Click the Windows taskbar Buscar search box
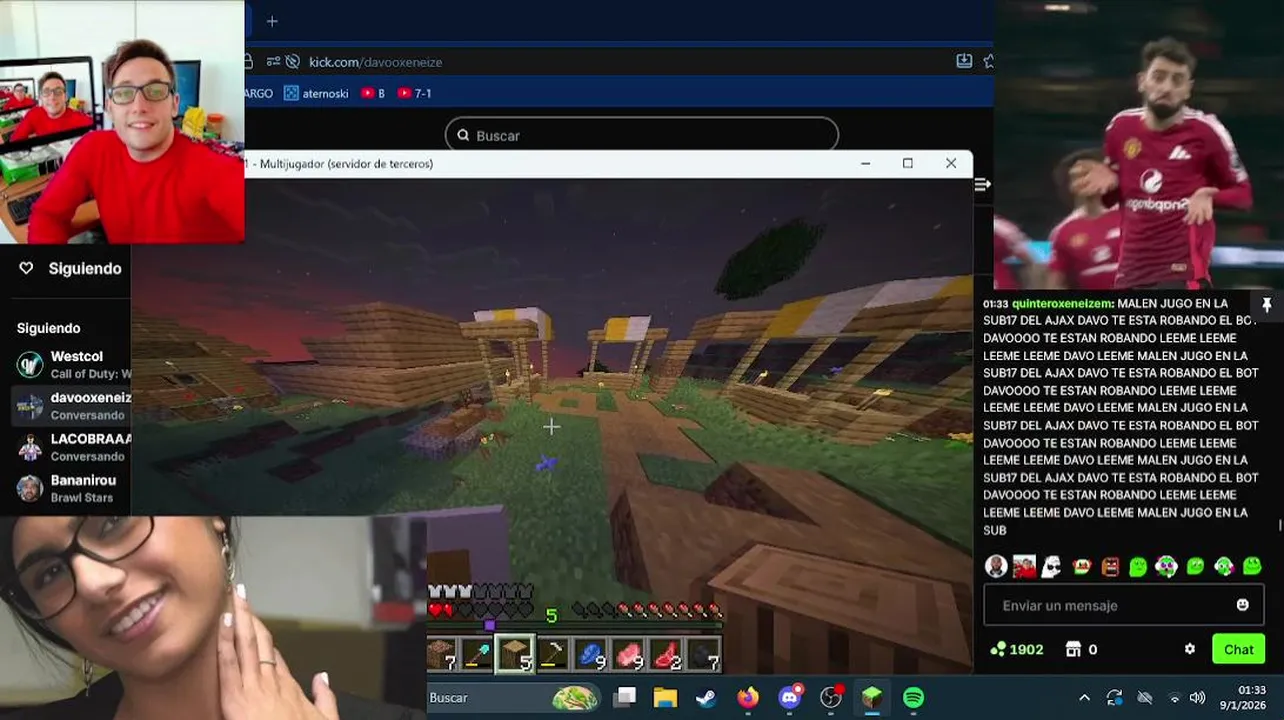This screenshot has width=1284, height=720. (x=513, y=697)
